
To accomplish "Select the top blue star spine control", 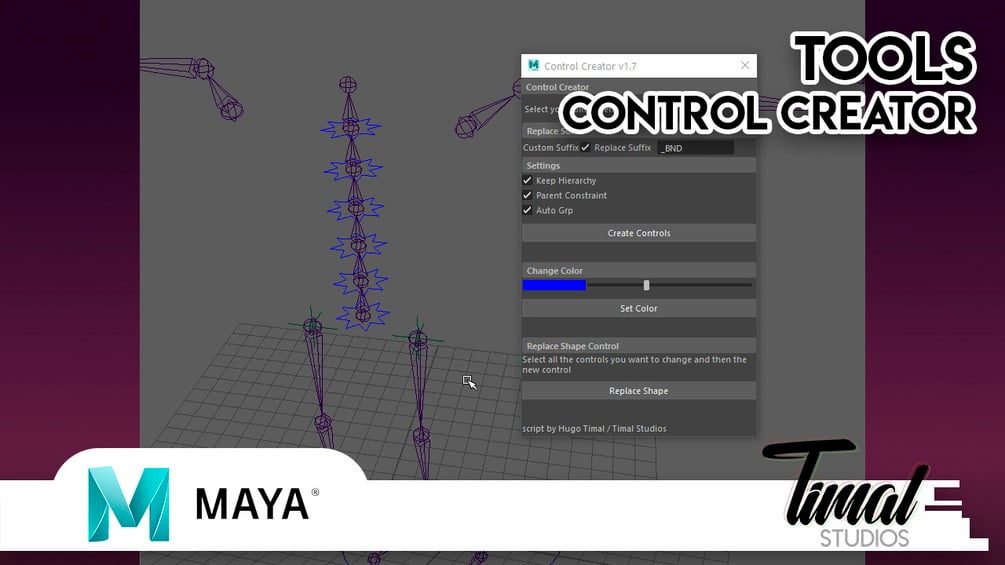I will [x=351, y=128].
